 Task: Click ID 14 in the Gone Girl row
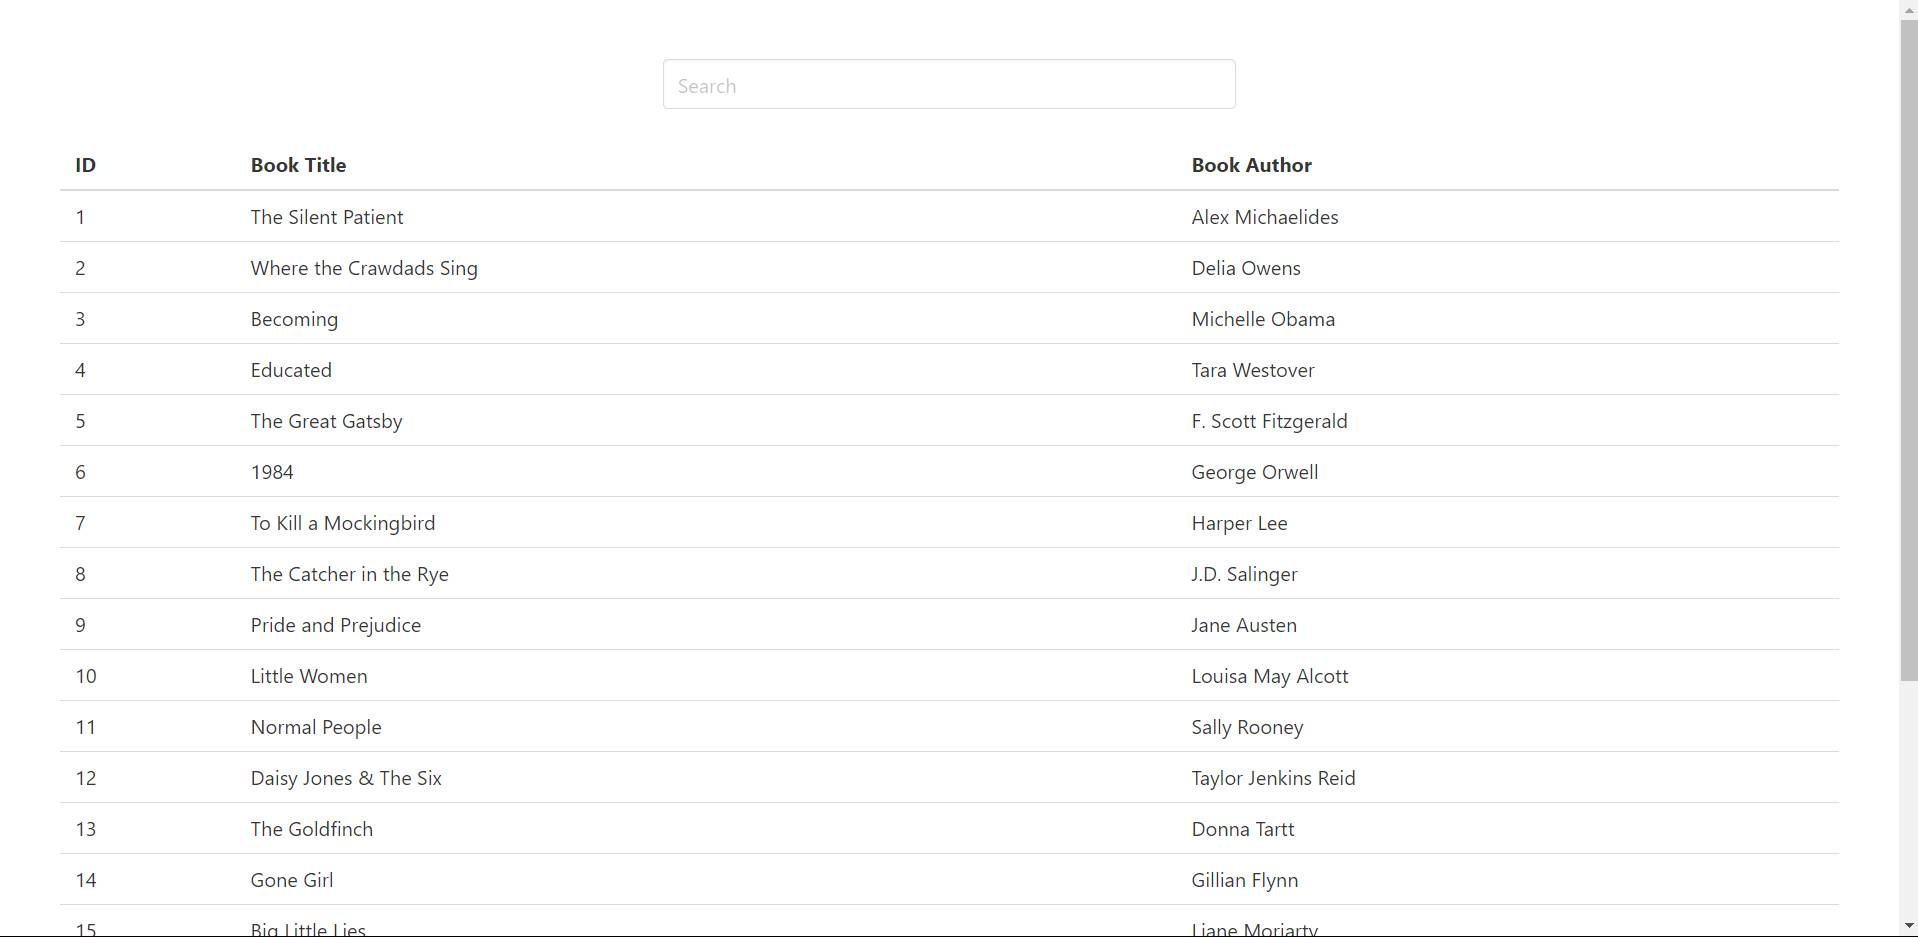pos(86,880)
